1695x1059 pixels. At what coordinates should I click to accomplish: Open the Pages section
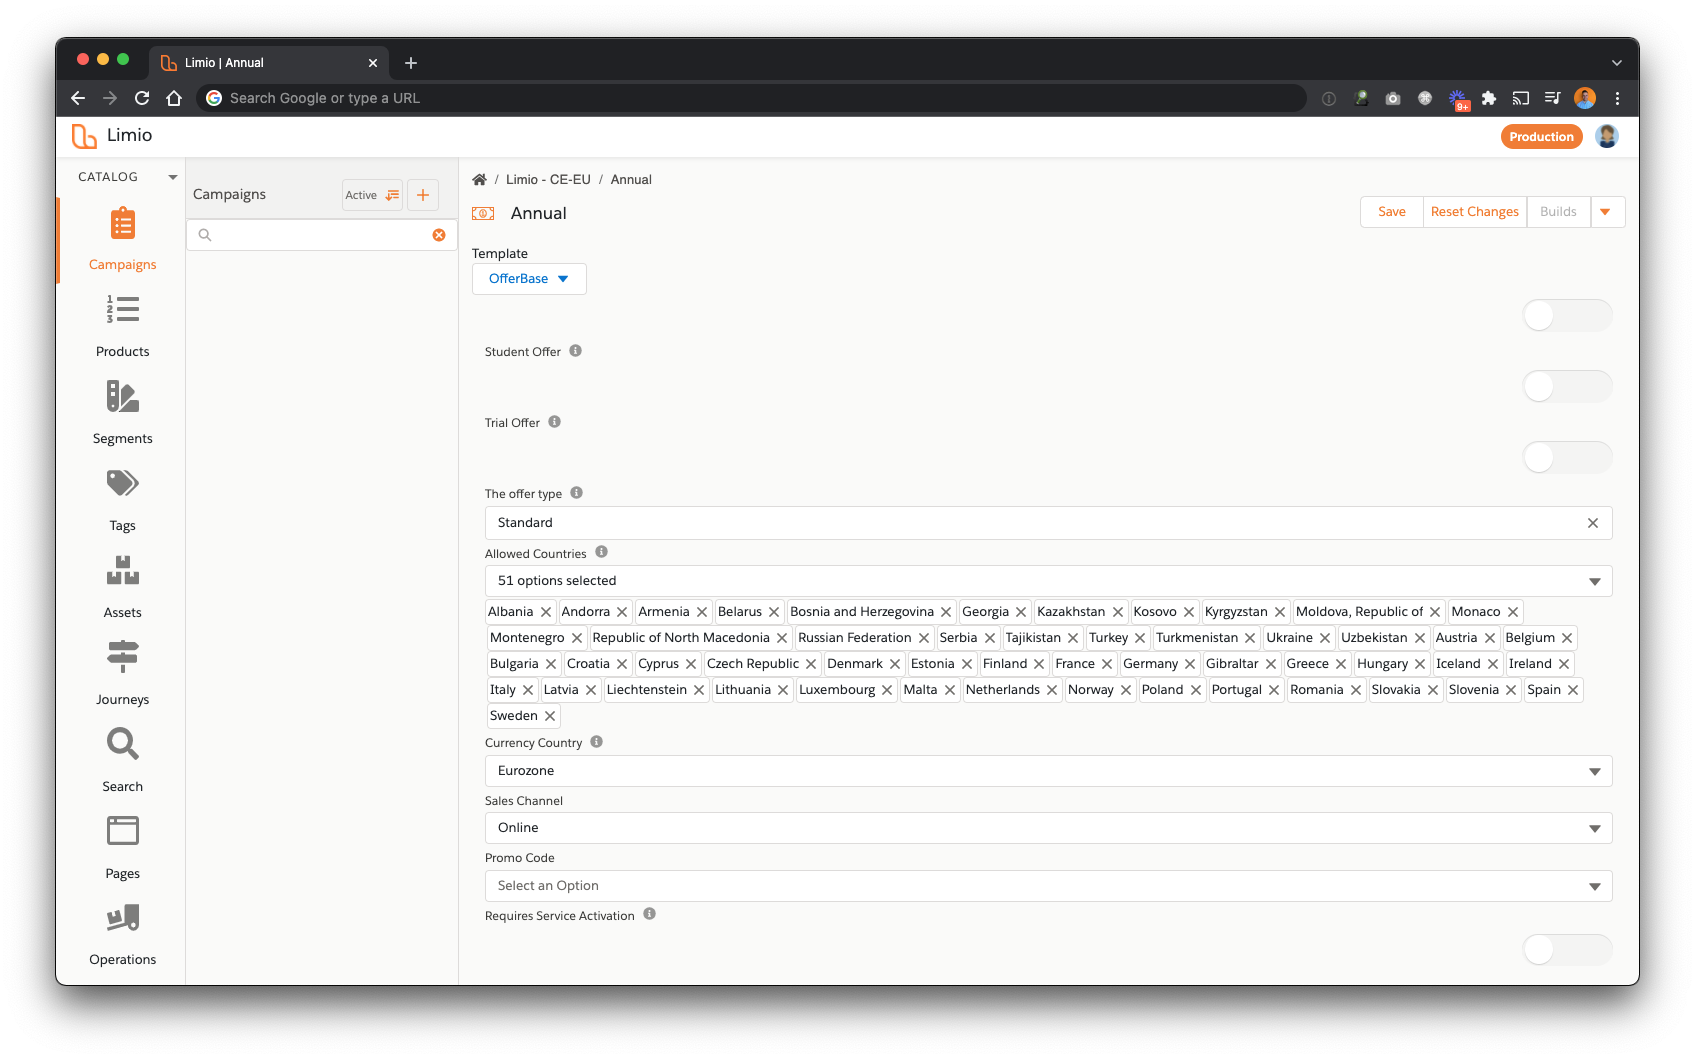(x=122, y=848)
